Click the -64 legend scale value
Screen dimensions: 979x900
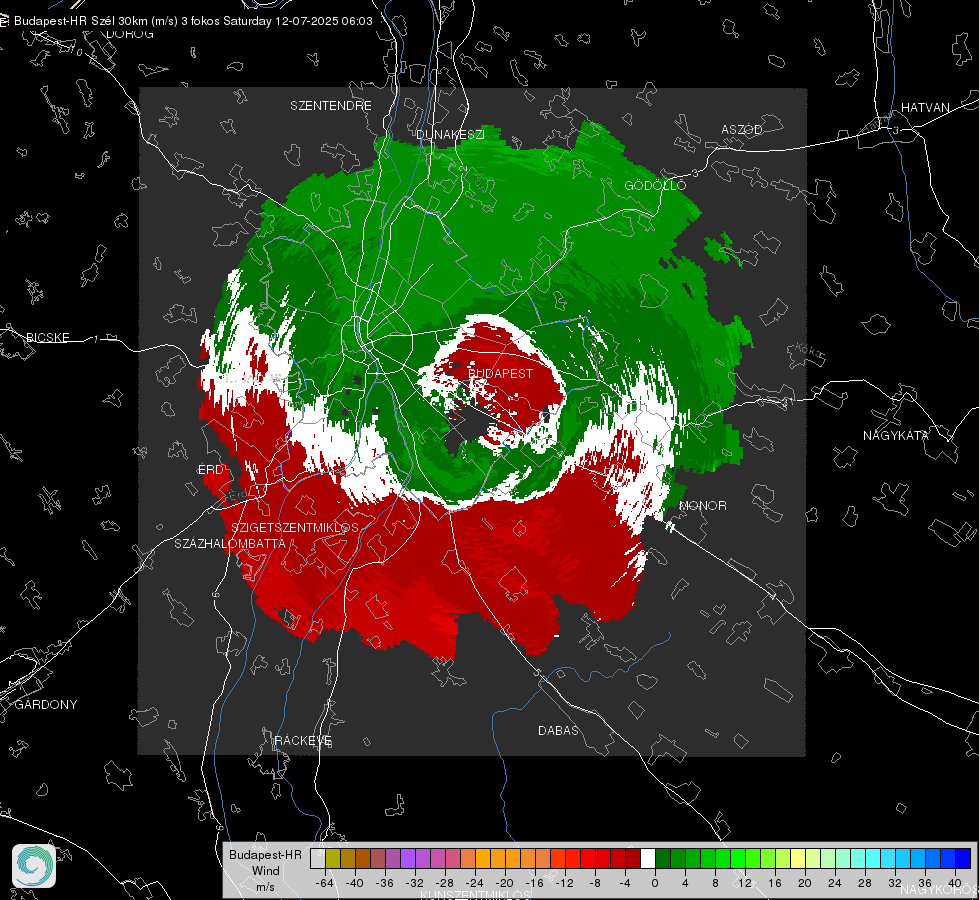pos(325,883)
